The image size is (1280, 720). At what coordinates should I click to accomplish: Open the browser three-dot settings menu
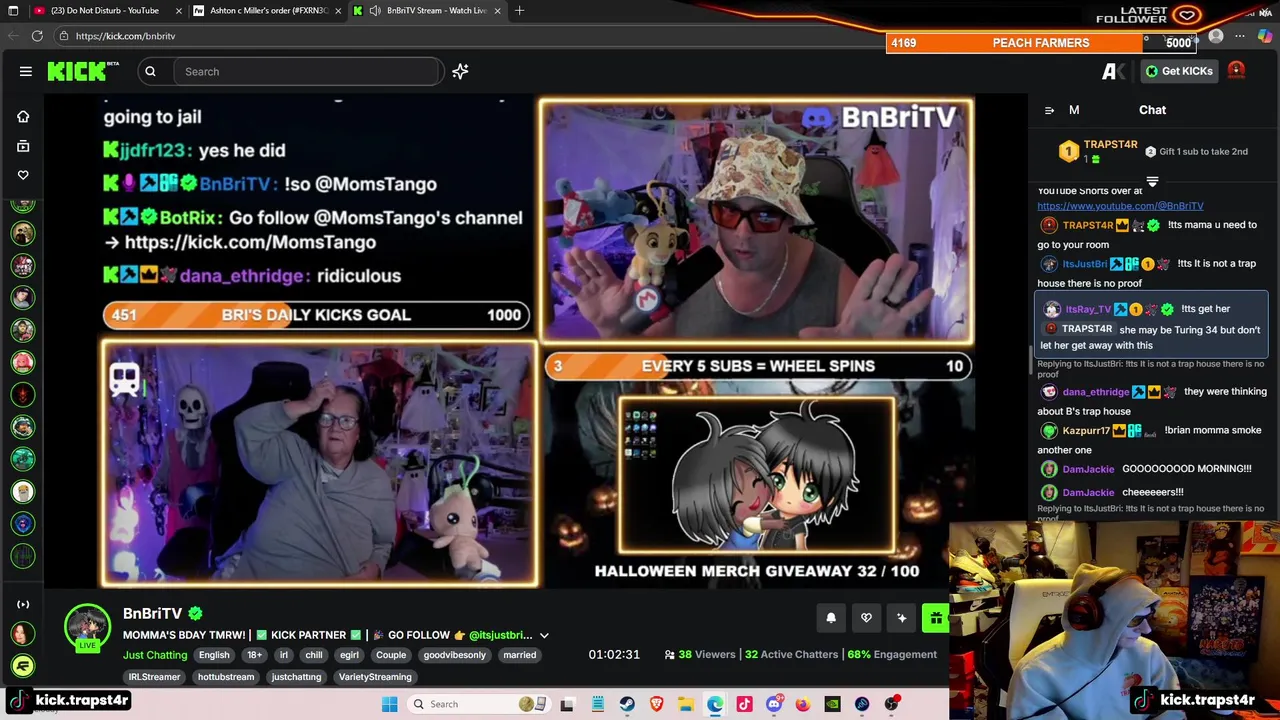1240,37
